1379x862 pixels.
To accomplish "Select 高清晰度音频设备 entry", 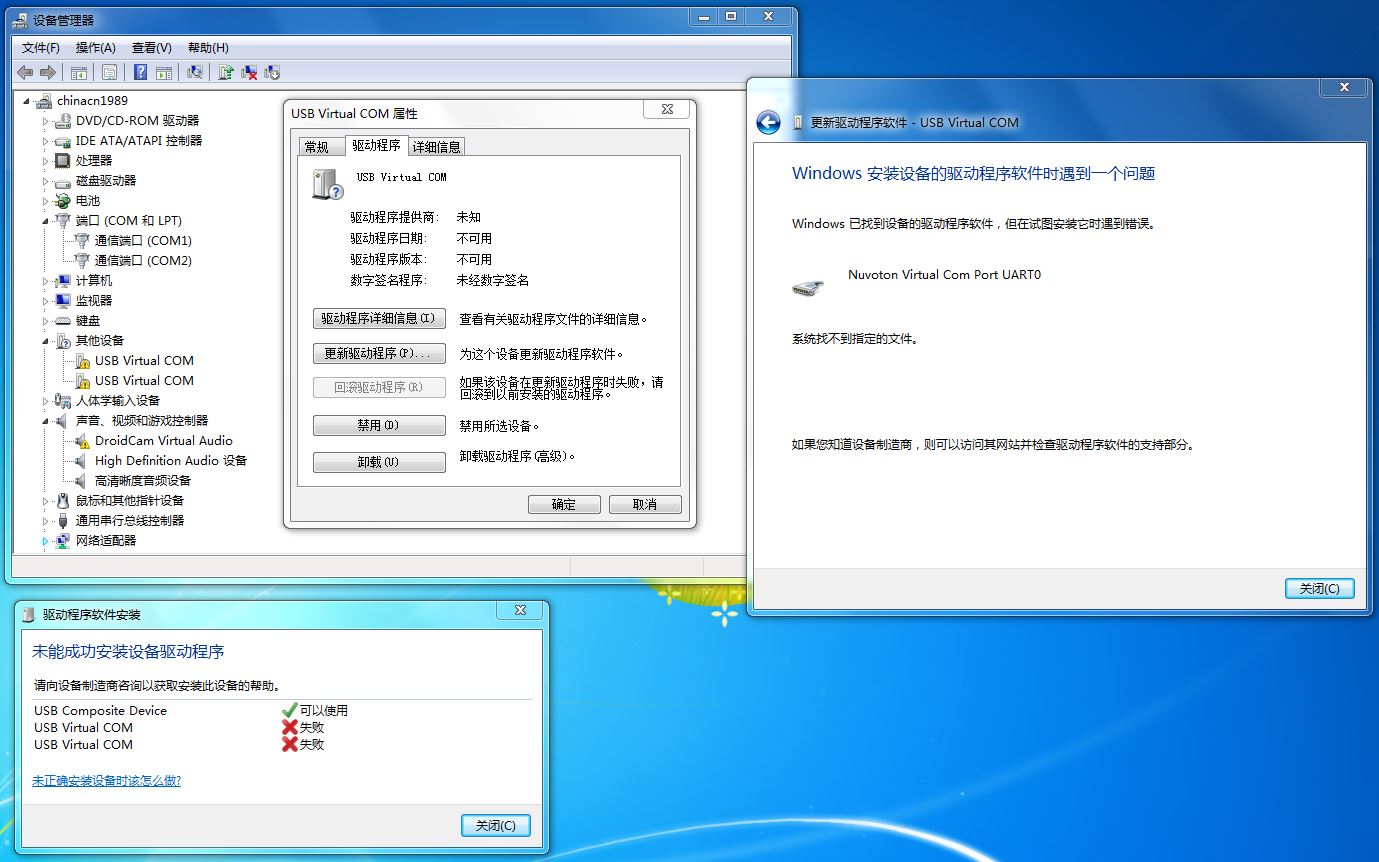I will [x=142, y=480].
